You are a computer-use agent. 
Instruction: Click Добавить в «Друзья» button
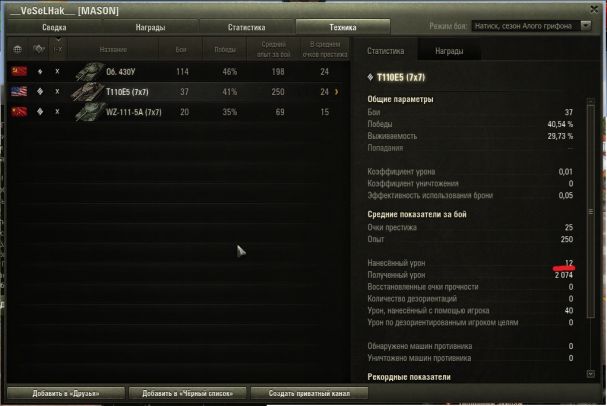click(66, 393)
